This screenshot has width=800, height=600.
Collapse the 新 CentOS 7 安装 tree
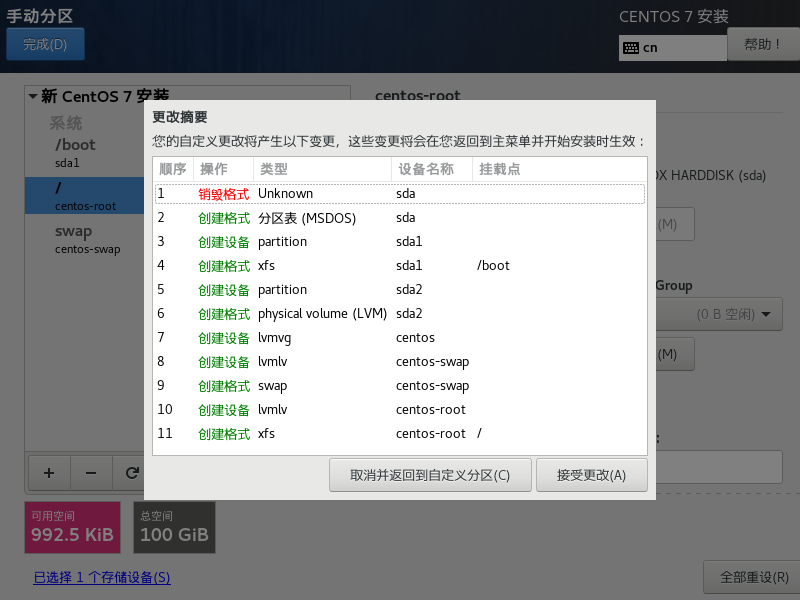(x=34, y=96)
